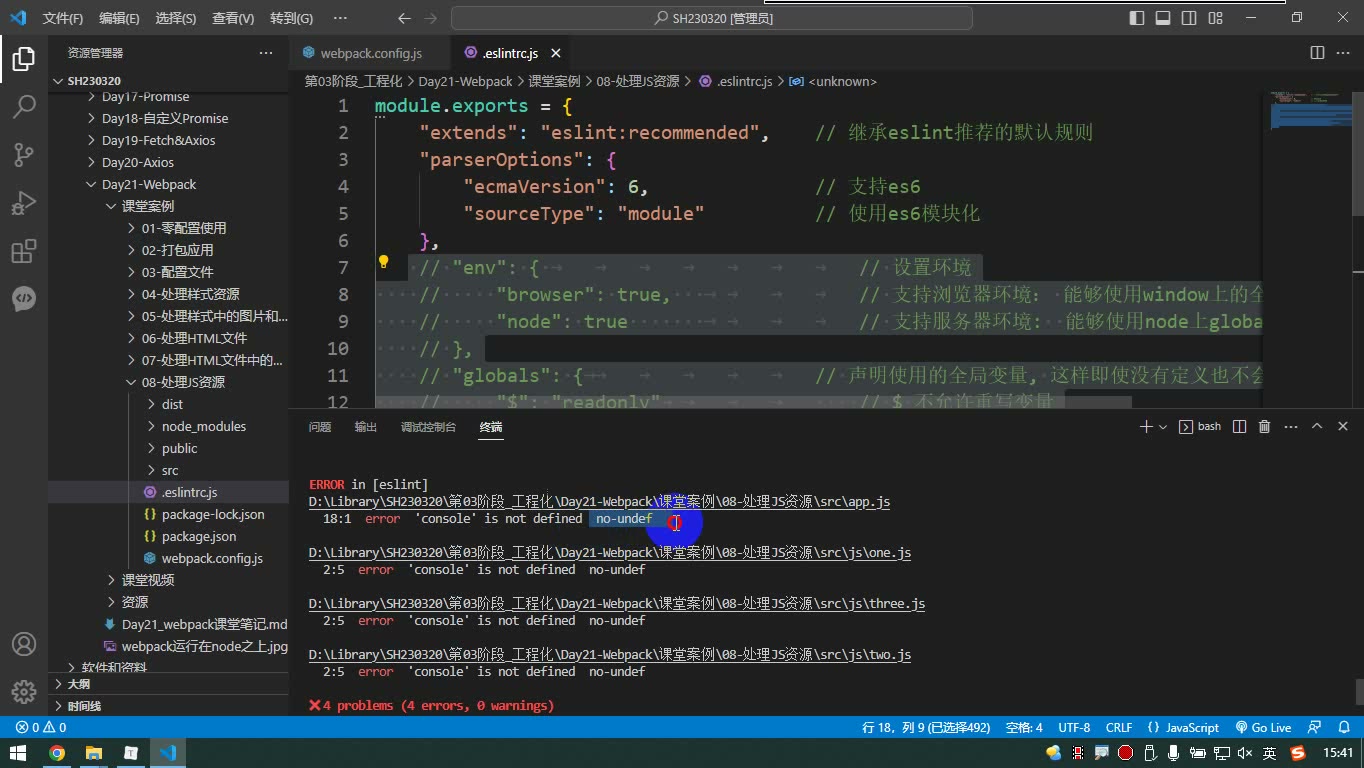The height and width of the screenshot is (768, 1364).
Task: Kill terminal with the trash icon
Action: (1264, 426)
